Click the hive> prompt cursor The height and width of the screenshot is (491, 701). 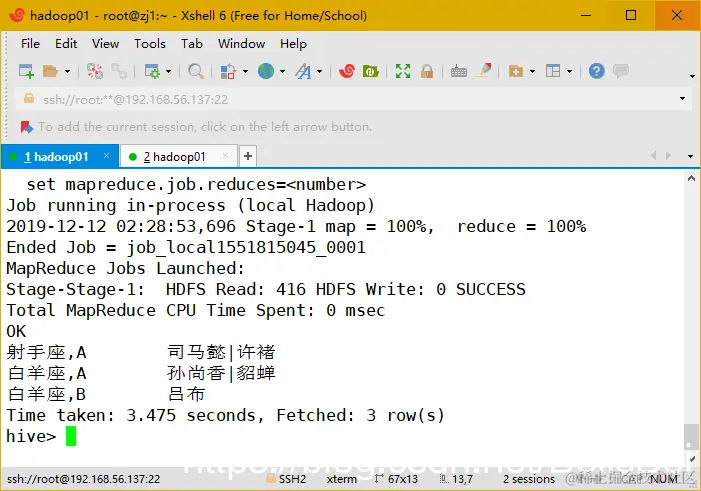coord(71,436)
